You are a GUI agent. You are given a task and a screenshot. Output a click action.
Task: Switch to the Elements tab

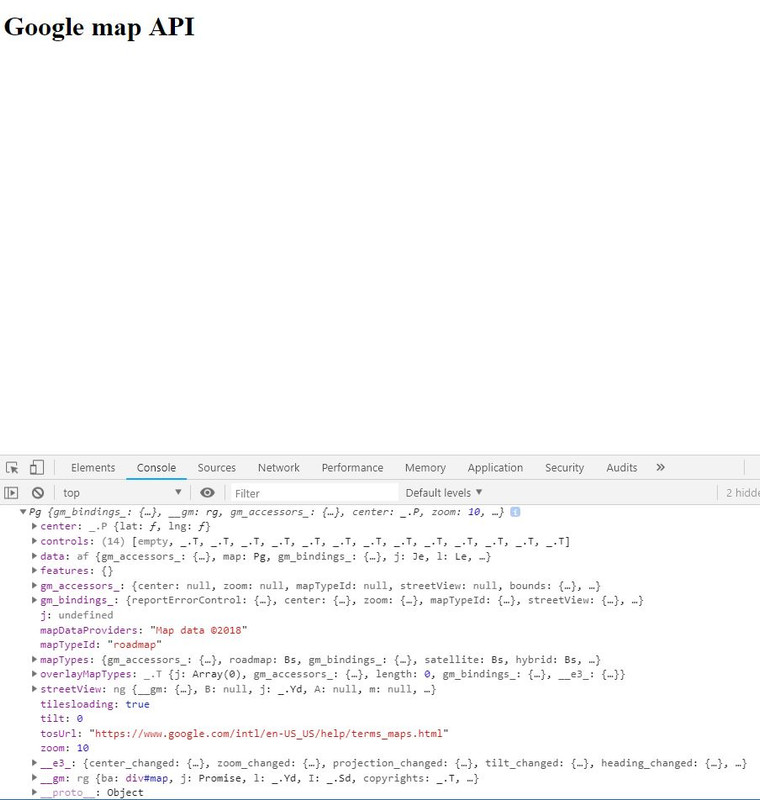(x=93, y=467)
